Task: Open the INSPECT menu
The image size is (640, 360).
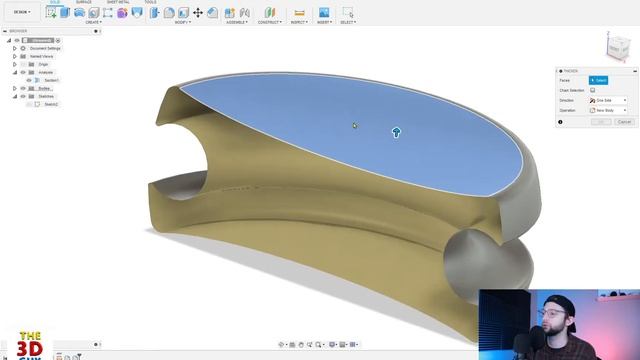Action: coord(299,22)
